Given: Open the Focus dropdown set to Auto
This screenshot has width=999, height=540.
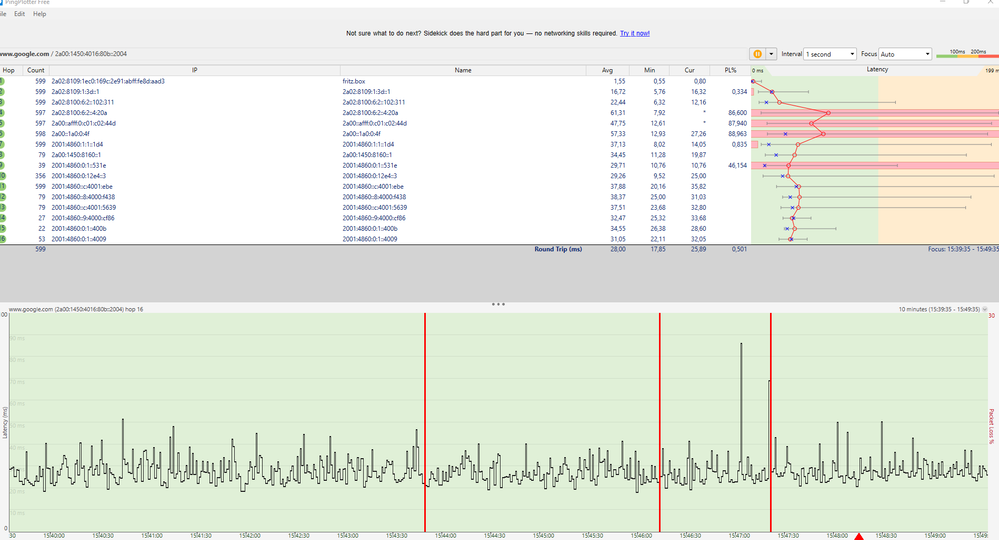Looking at the screenshot, I should 905,54.
